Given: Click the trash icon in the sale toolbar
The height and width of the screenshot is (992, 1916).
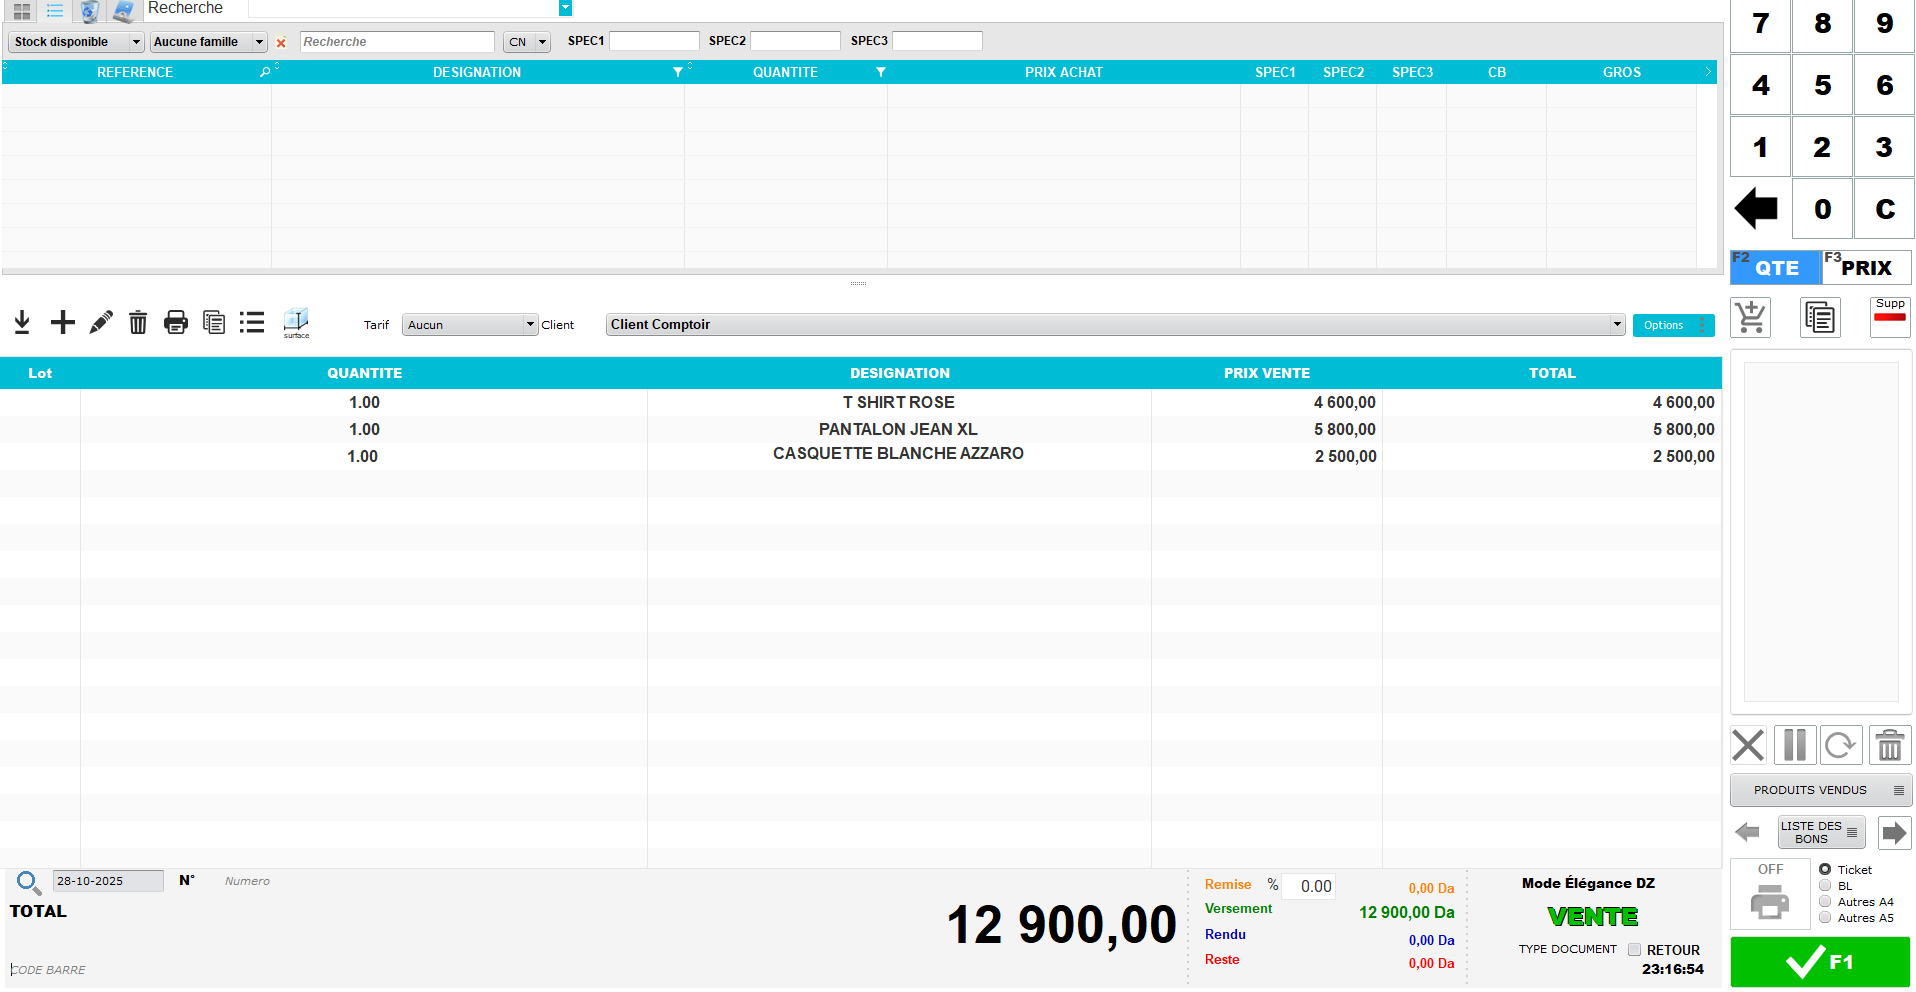Looking at the screenshot, I should point(138,322).
